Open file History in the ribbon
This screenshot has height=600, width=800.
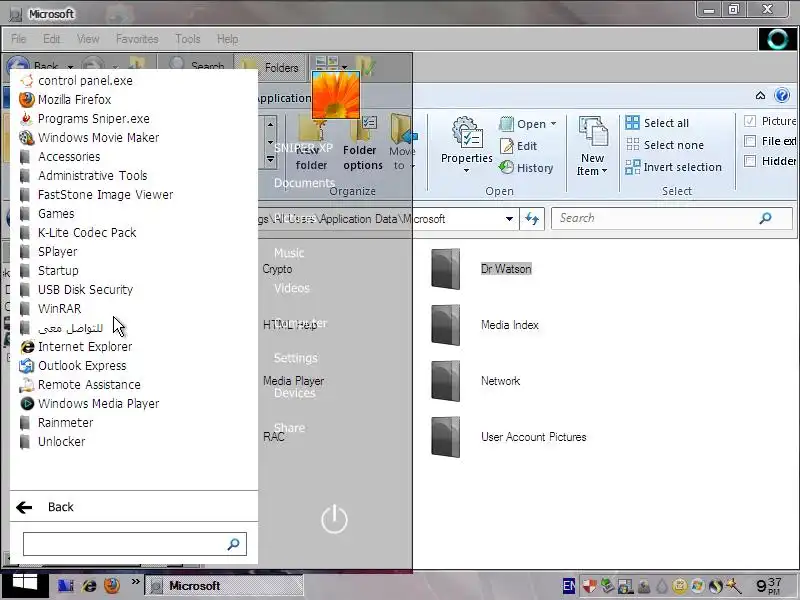[526, 167]
